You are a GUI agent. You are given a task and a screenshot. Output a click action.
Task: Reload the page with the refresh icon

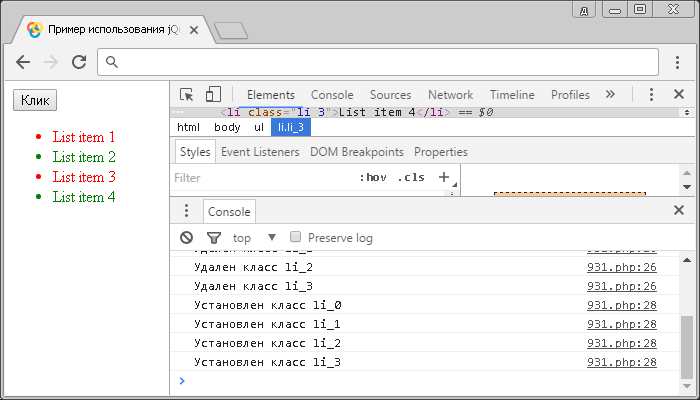pyautogui.click(x=79, y=62)
